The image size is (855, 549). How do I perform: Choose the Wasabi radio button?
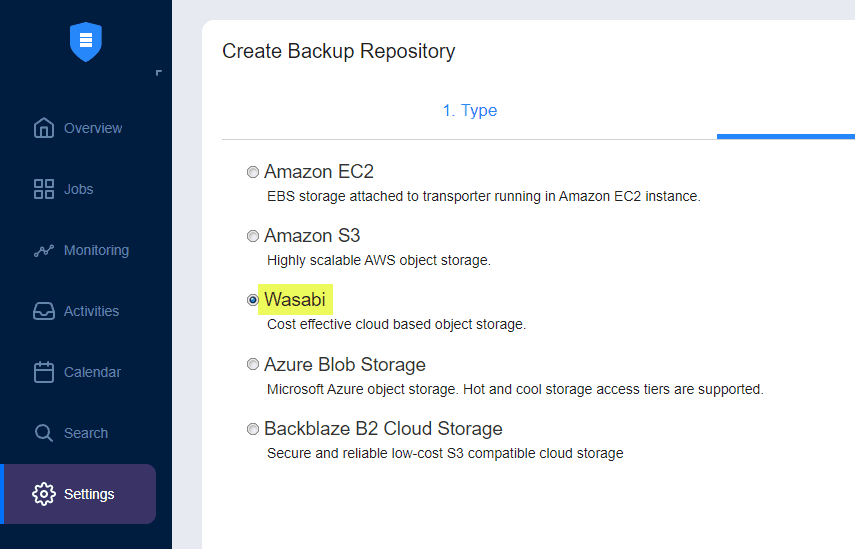click(x=253, y=300)
